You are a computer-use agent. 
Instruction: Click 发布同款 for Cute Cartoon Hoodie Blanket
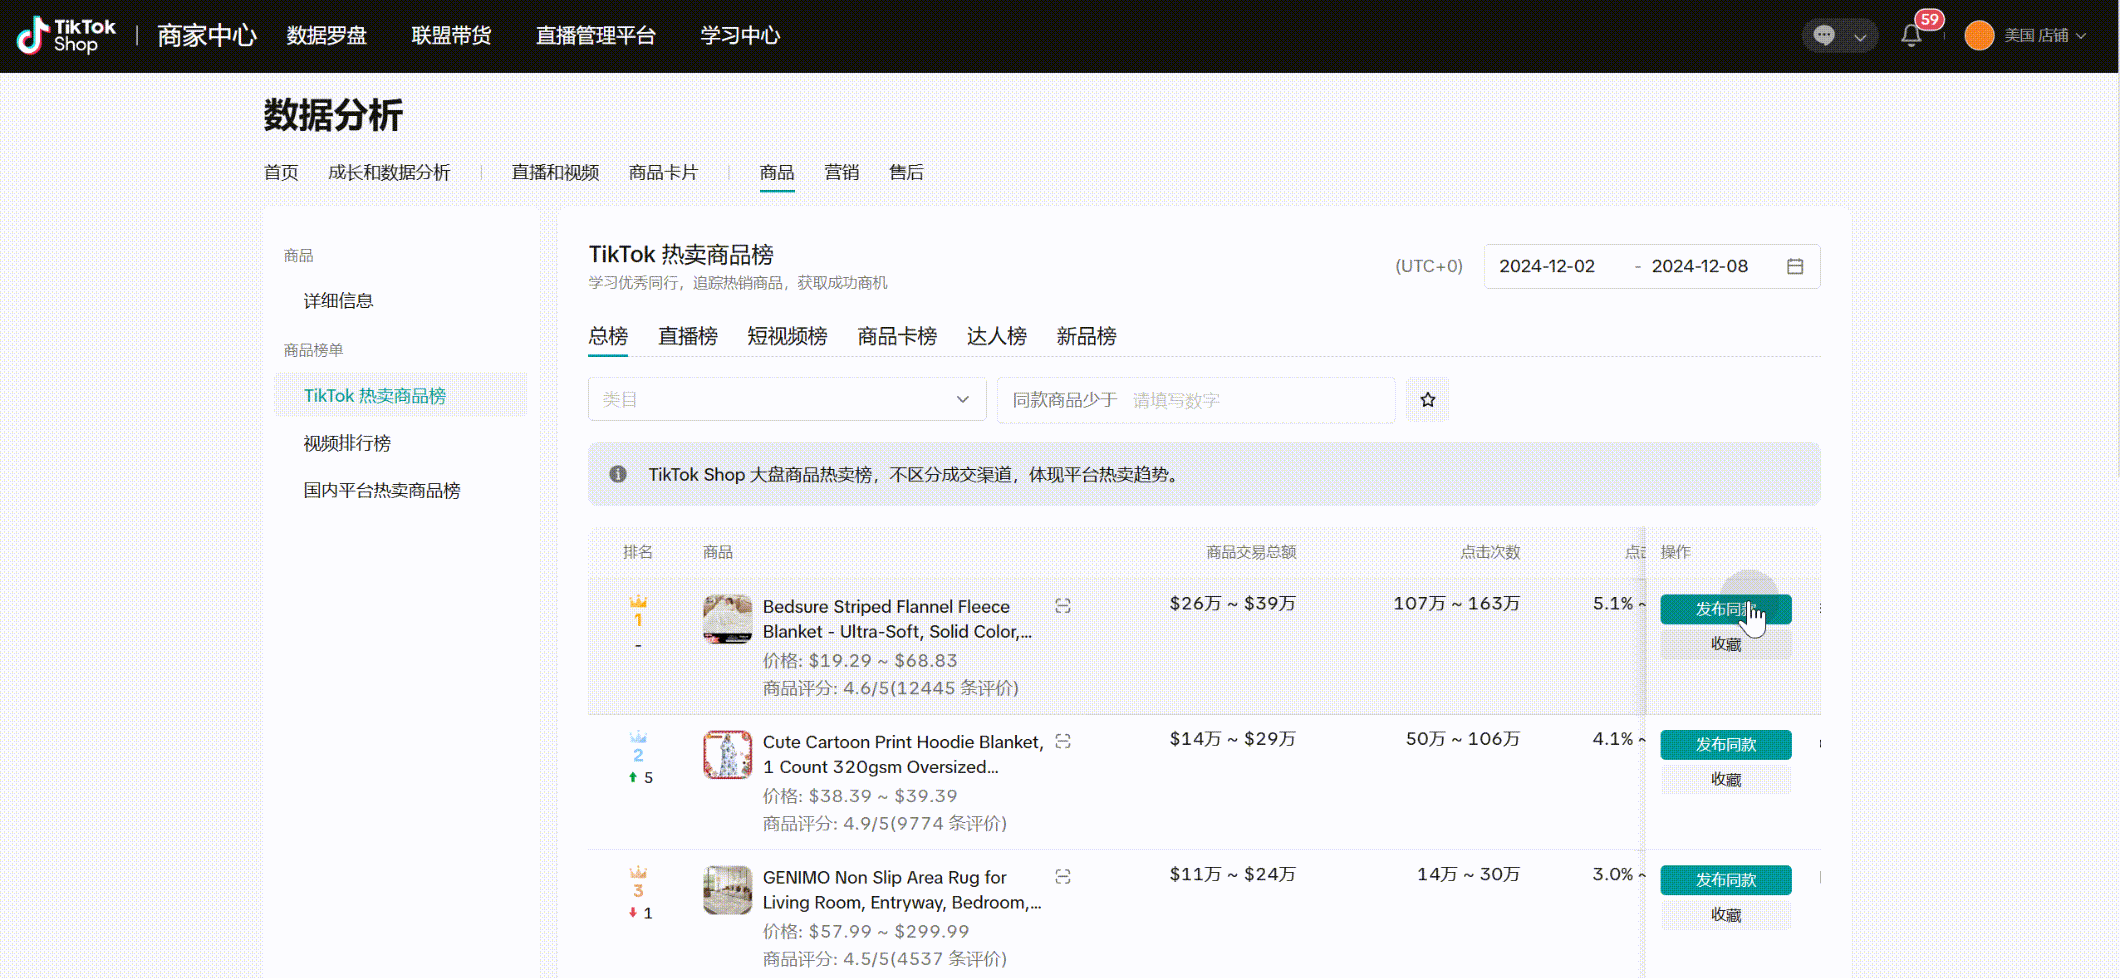(x=1725, y=745)
